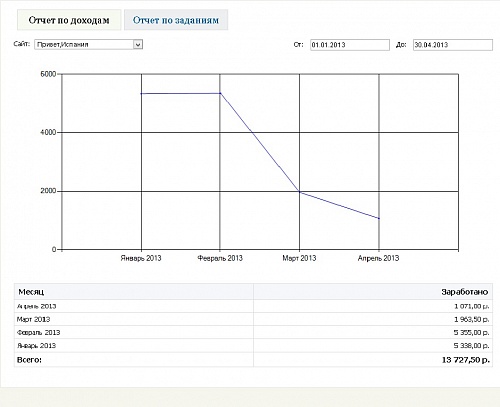Switch to Отчет по заданиям tab

(176, 20)
